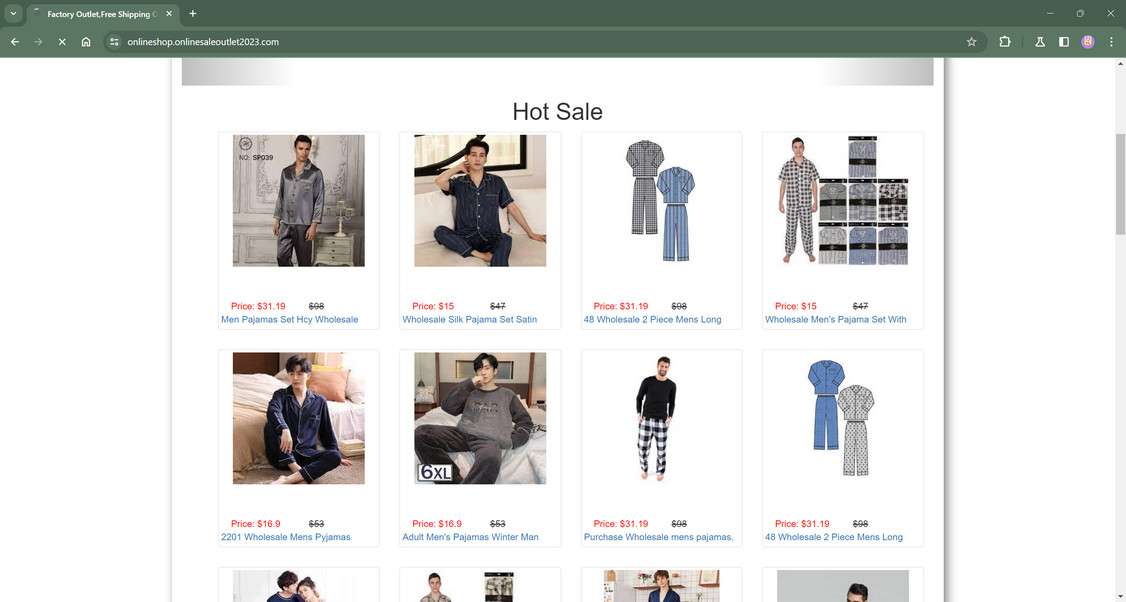This screenshot has height=602, width=1126.
Task: Click the browser back arrow
Action: tap(14, 42)
